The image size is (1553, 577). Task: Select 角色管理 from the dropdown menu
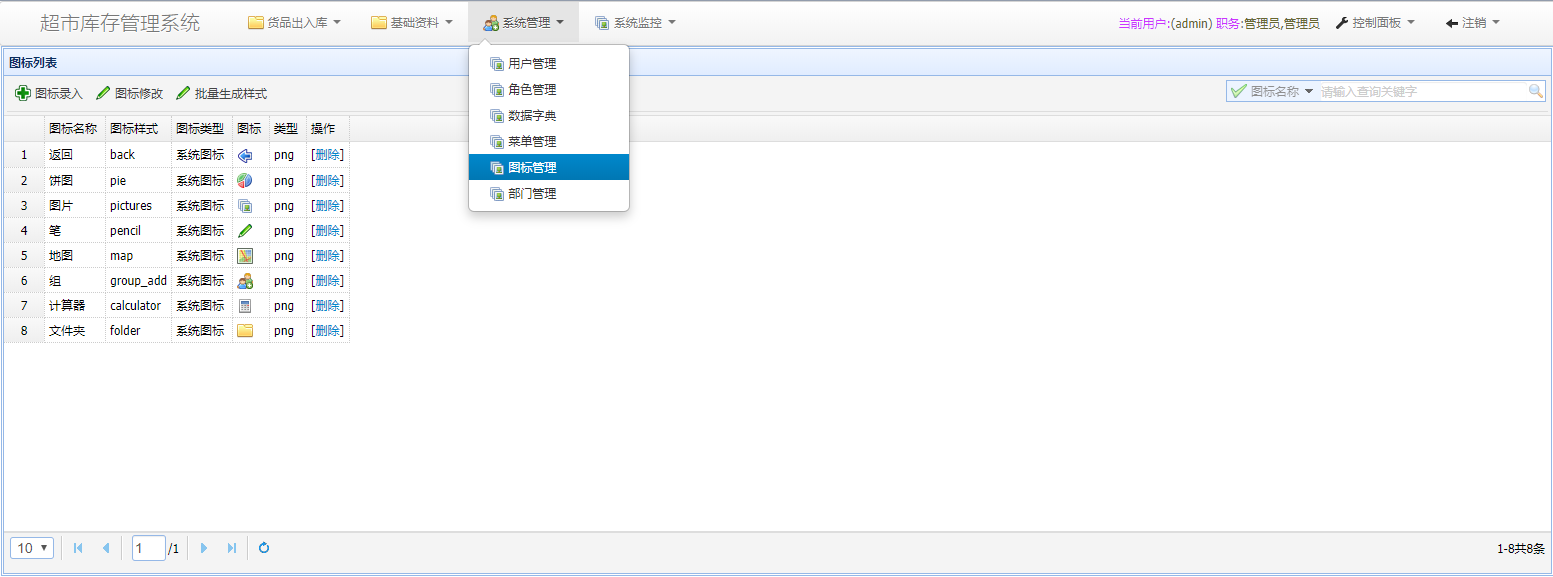point(549,90)
